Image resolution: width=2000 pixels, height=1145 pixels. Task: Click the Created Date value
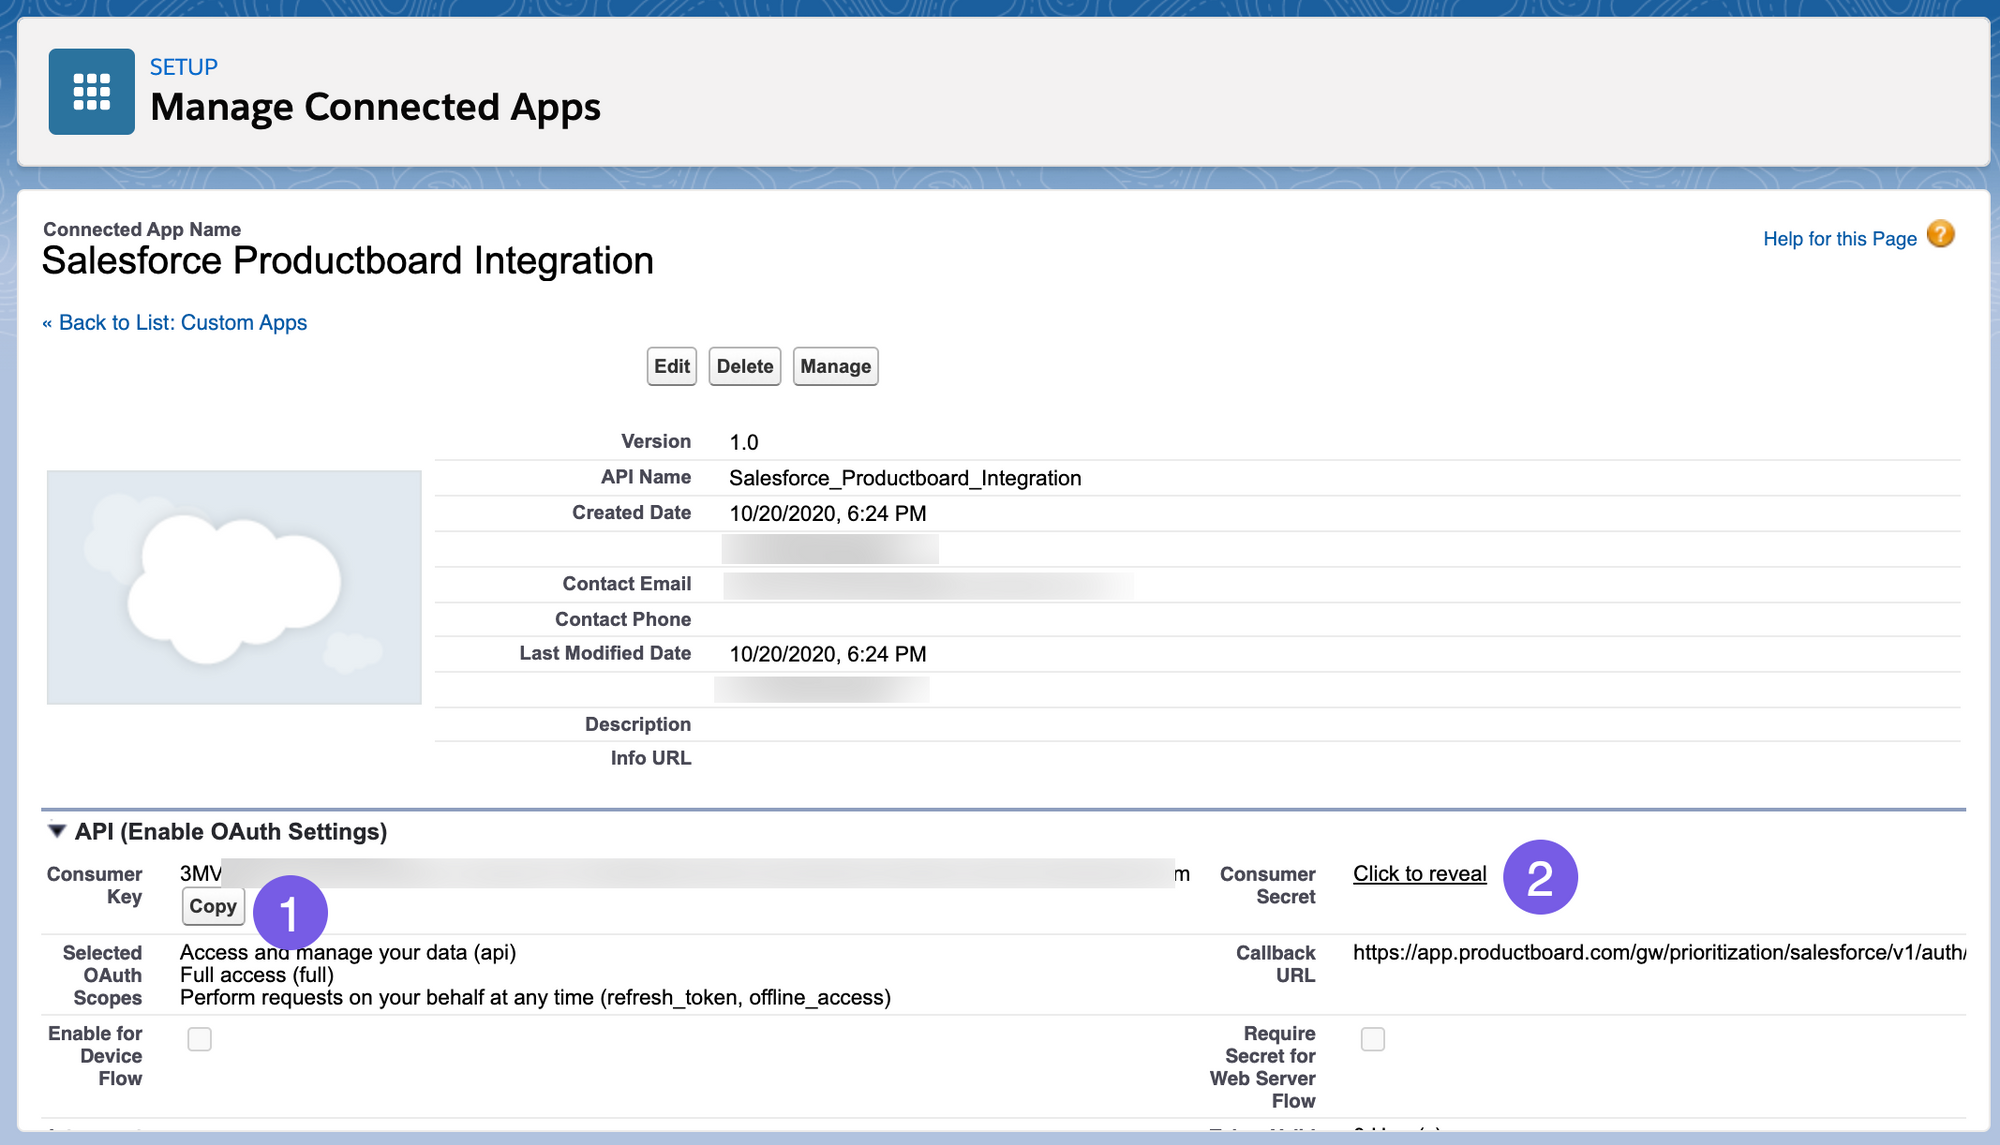click(828, 513)
